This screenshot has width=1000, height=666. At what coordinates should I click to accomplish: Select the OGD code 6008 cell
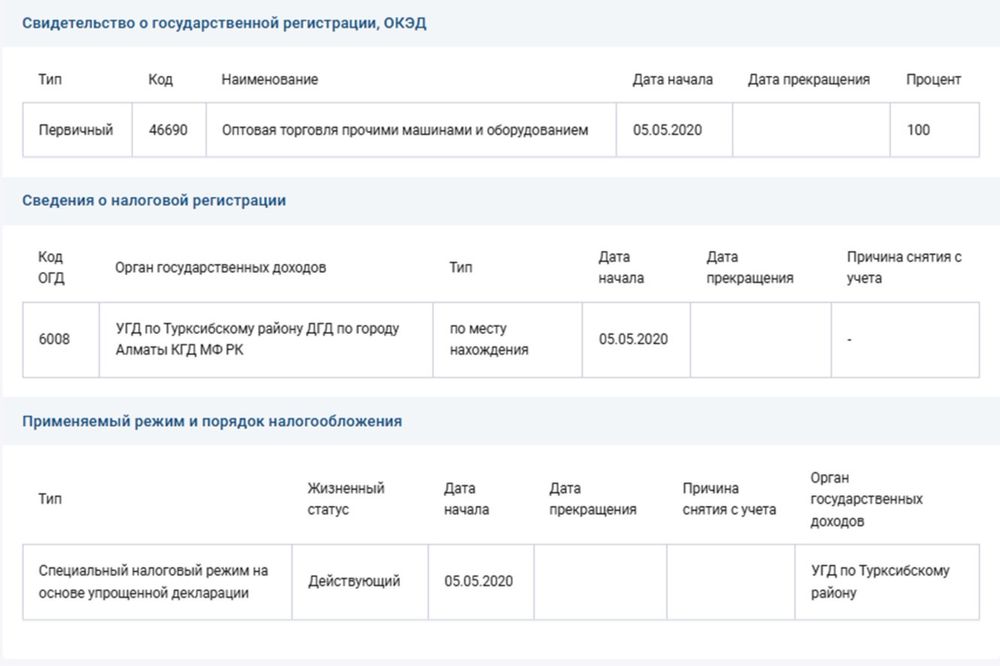54,339
